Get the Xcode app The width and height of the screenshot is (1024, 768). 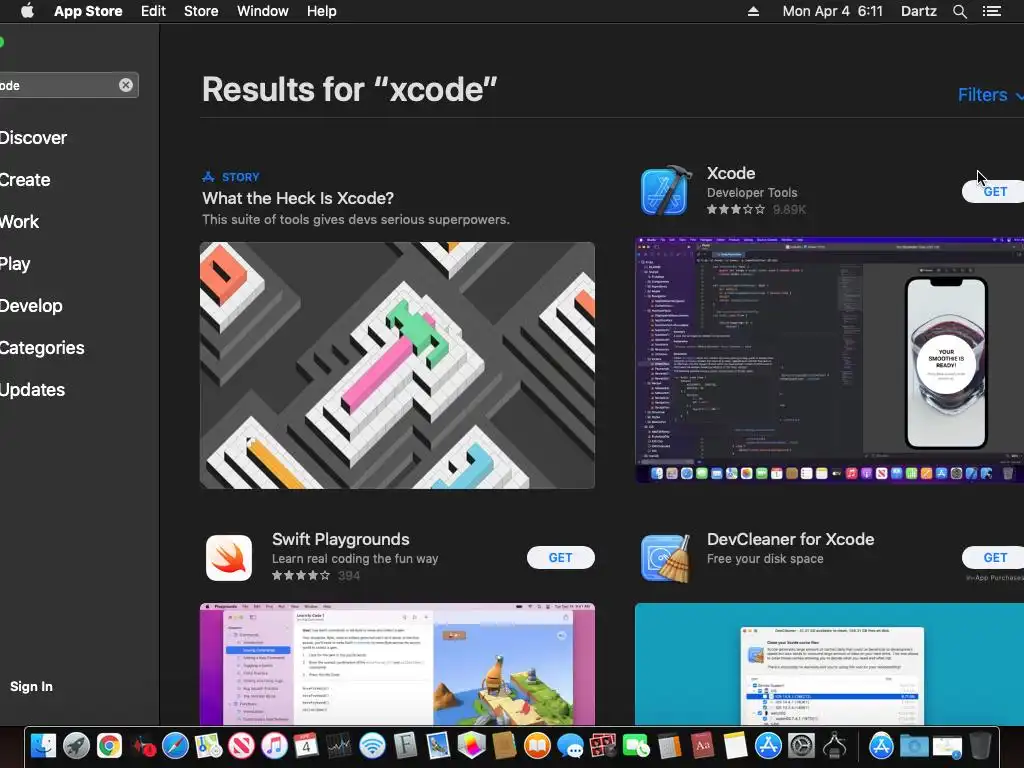(993, 191)
